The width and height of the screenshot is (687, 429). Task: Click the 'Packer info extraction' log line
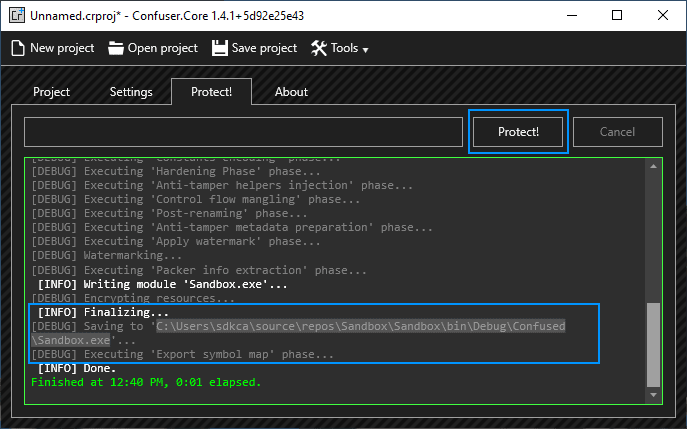coord(199,270)
